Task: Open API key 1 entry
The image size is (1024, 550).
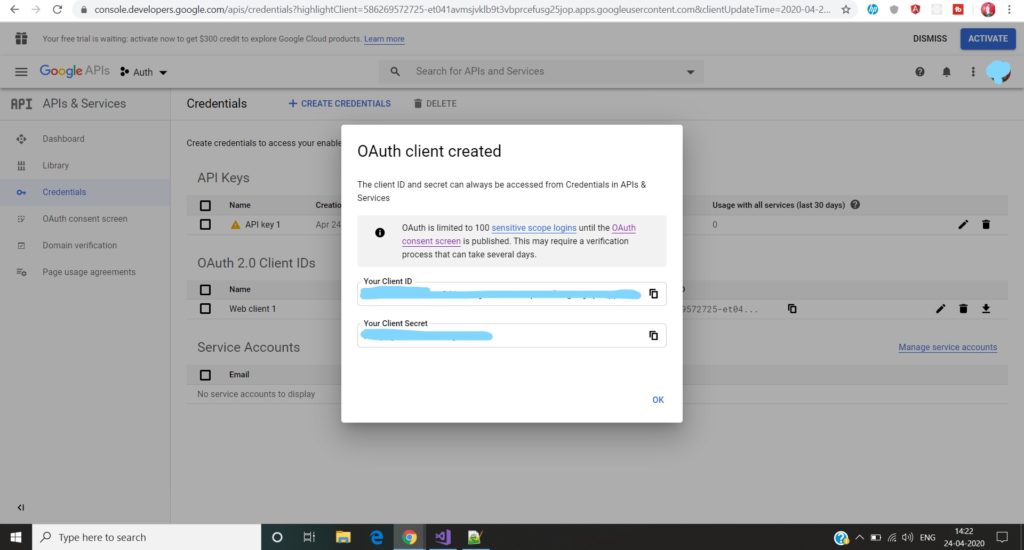Action: (263, 225)
